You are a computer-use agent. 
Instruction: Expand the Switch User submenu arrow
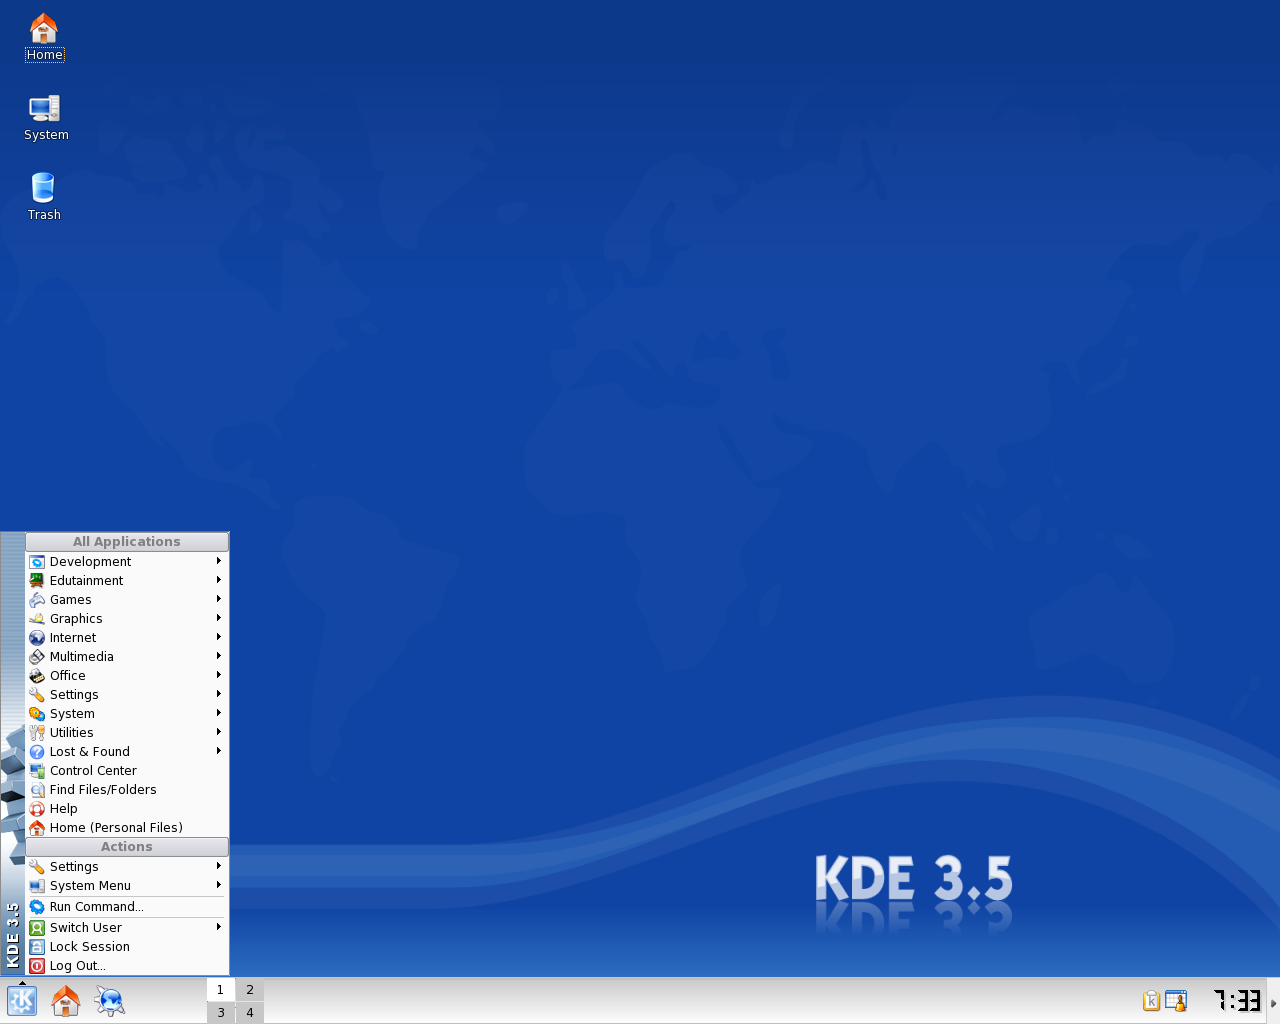(218, 927)
